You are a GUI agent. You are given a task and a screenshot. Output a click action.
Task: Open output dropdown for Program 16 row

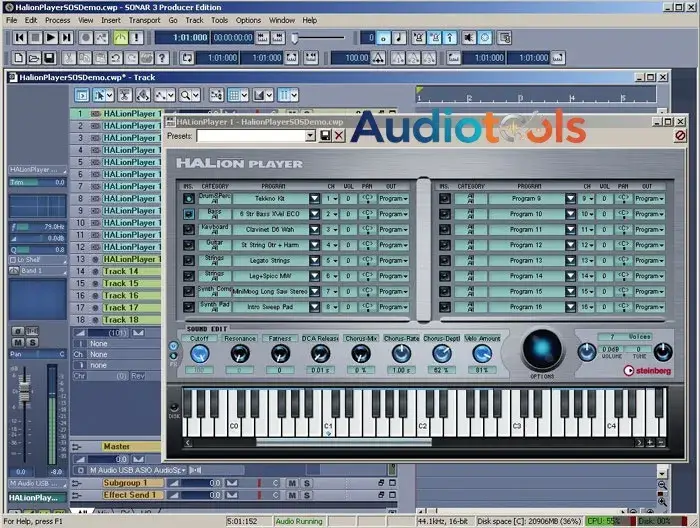650,307
